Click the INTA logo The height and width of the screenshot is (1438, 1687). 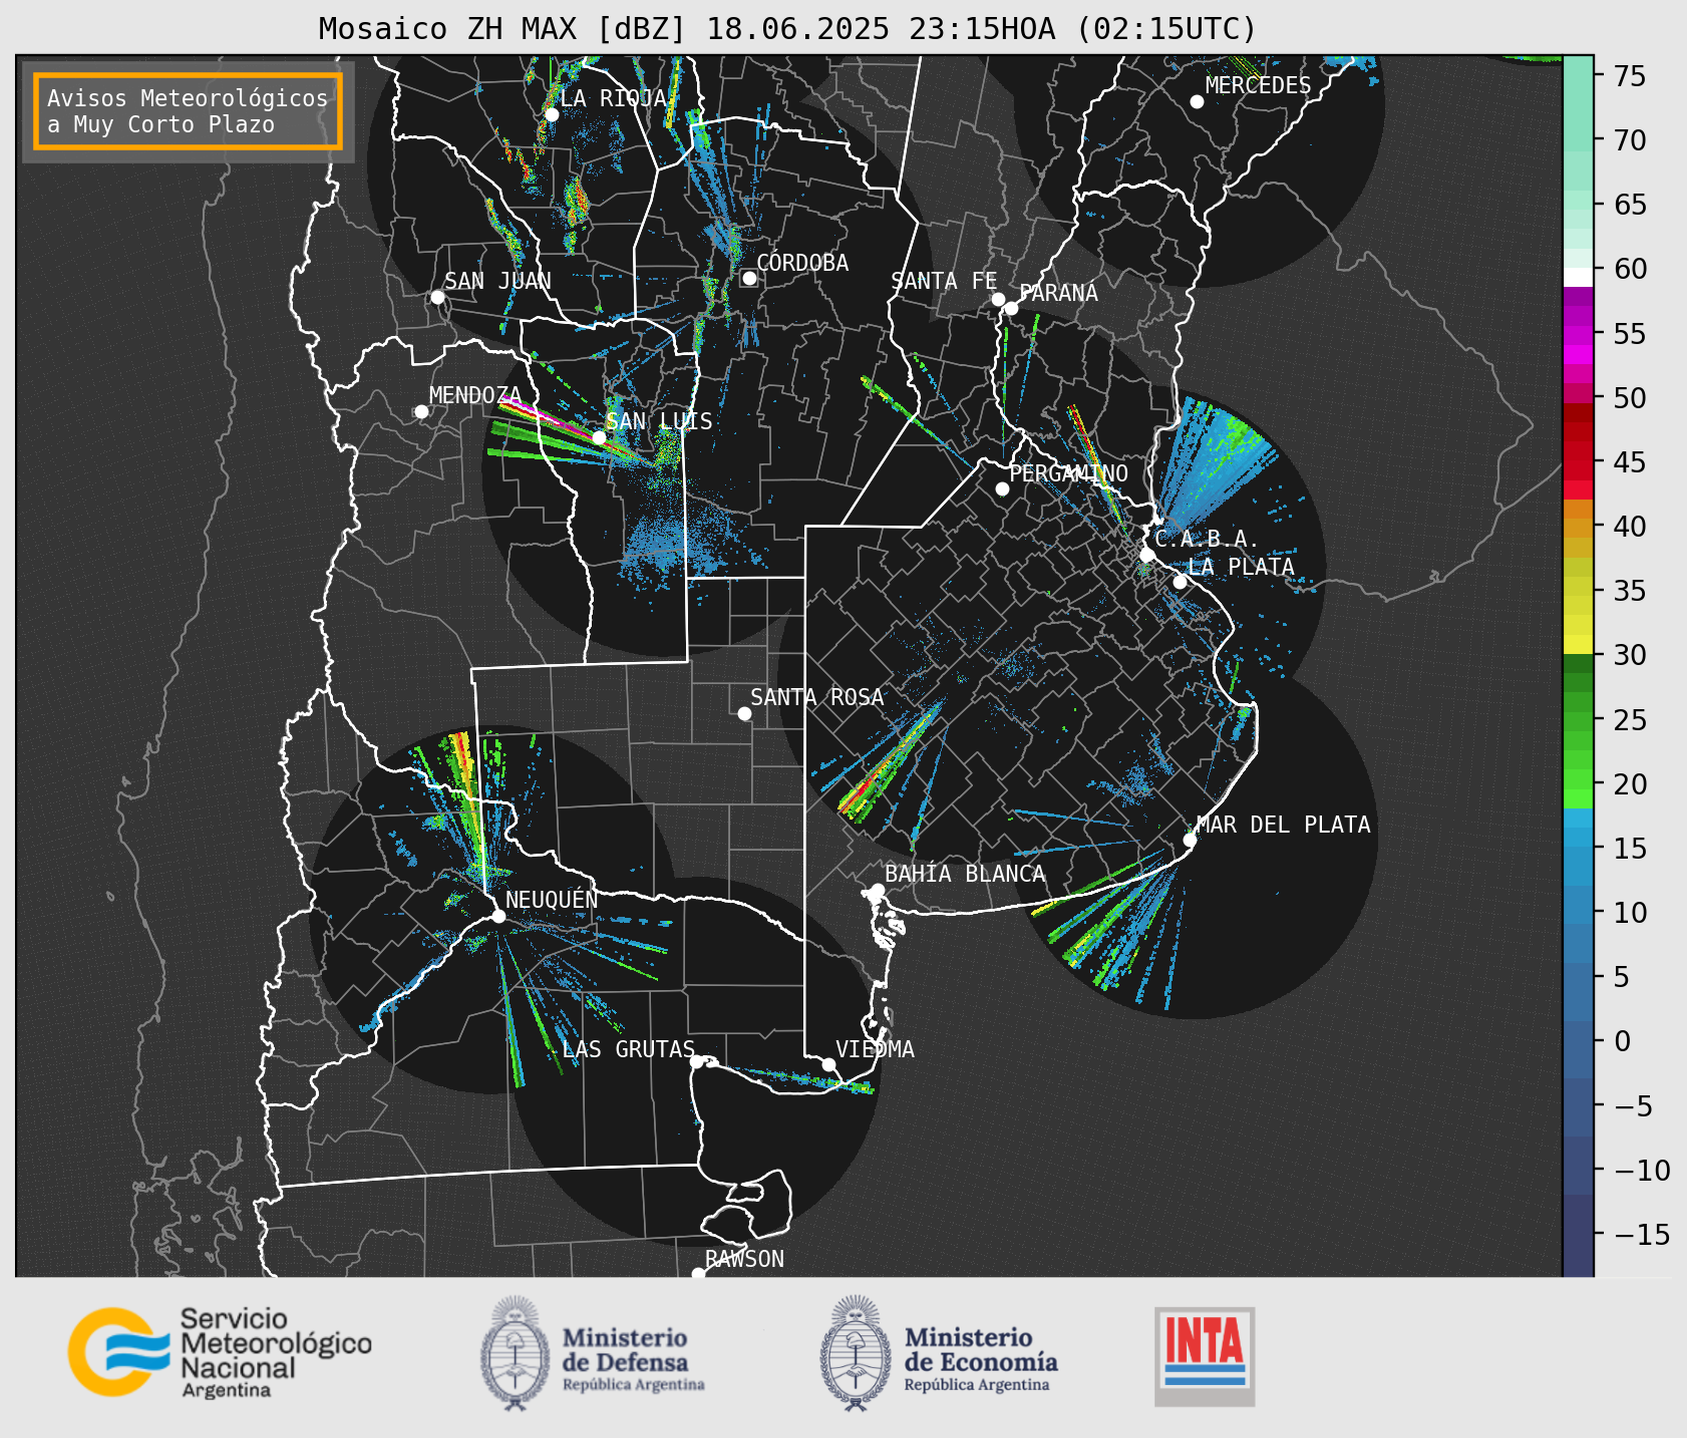pos(1204,1356)
